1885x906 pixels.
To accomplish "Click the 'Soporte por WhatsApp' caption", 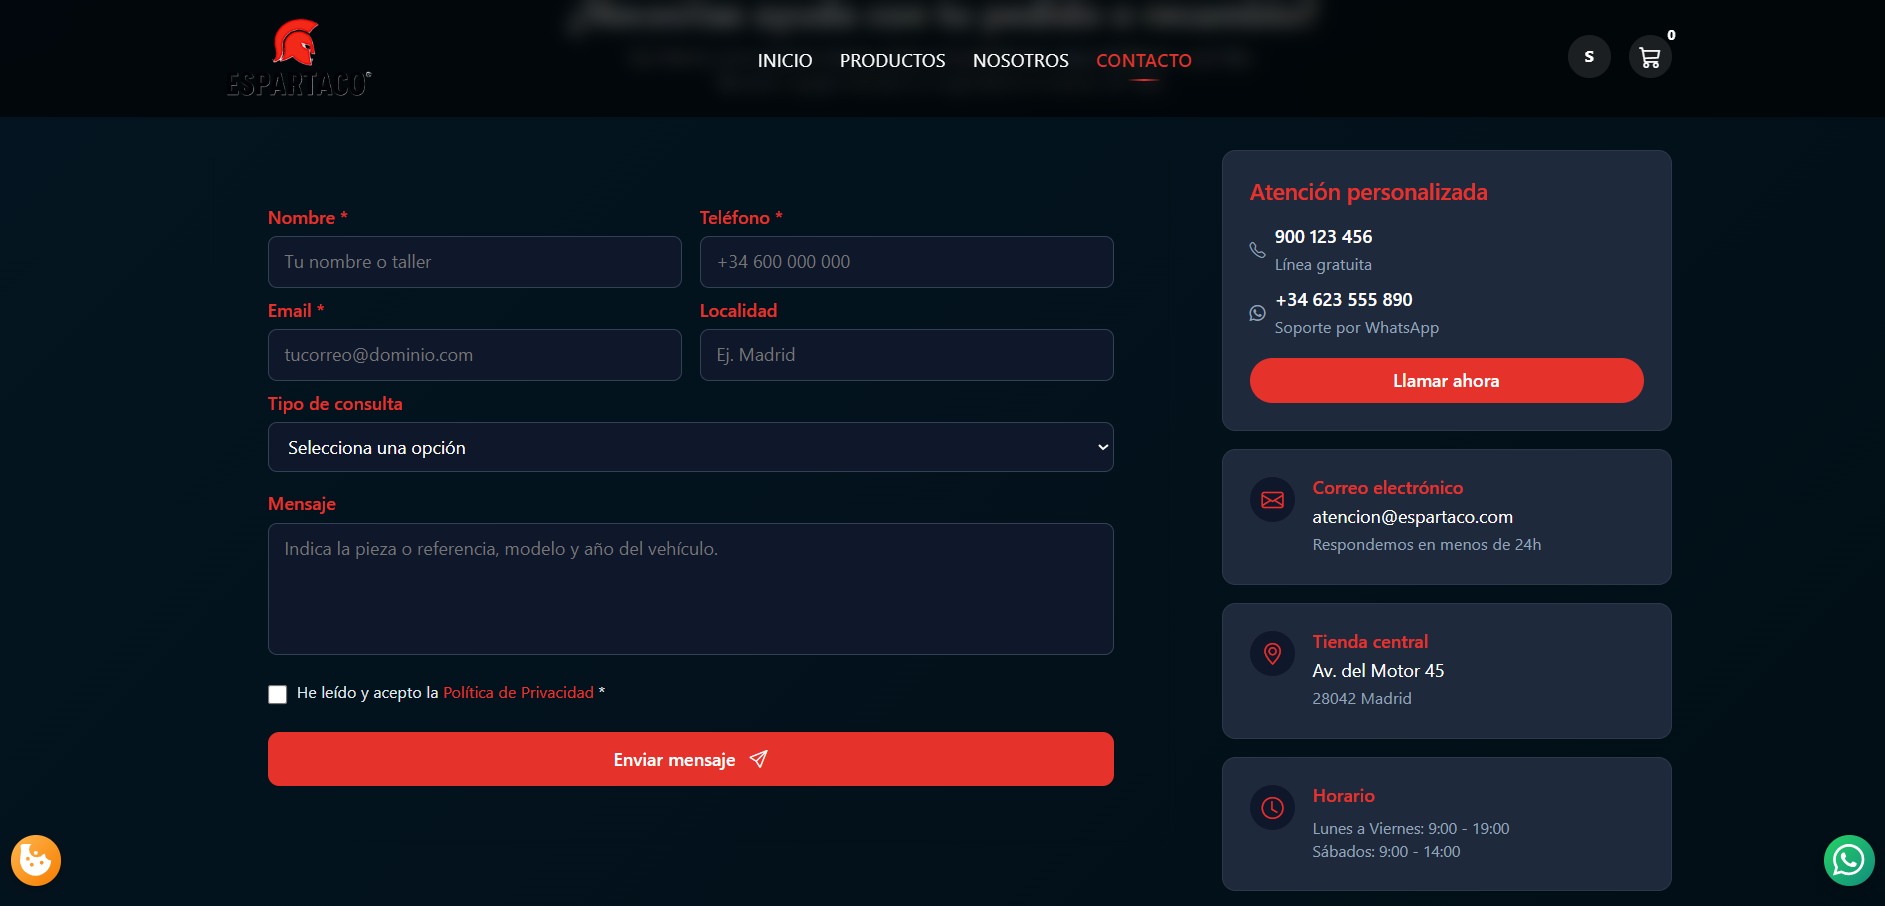I will point(1357,328).
